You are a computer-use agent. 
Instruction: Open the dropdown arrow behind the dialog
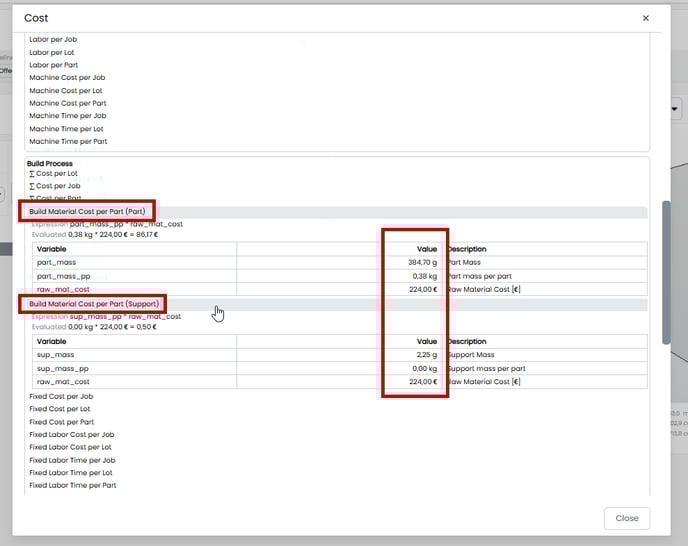[676, 109]
